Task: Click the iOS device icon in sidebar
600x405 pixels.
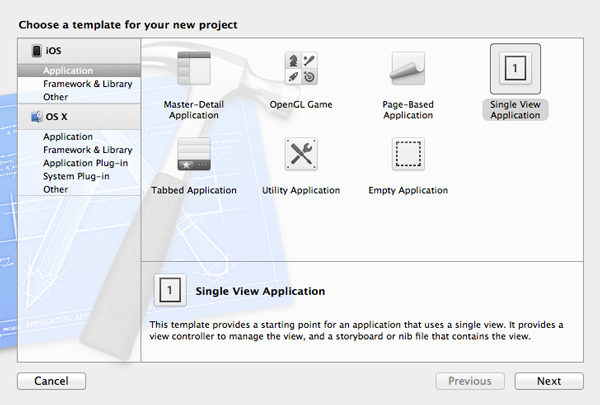Action: (36, 51)
